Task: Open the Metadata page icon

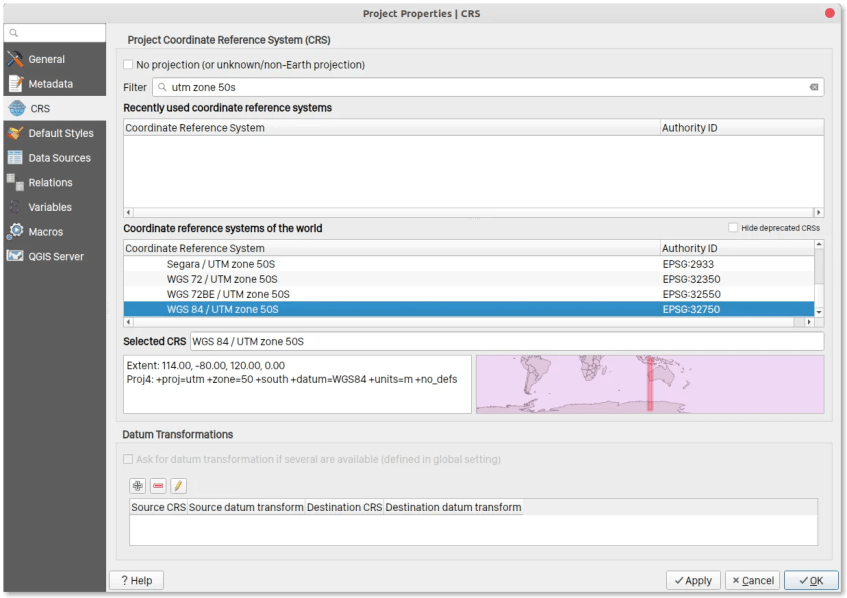Action: (x=16, y=84)
